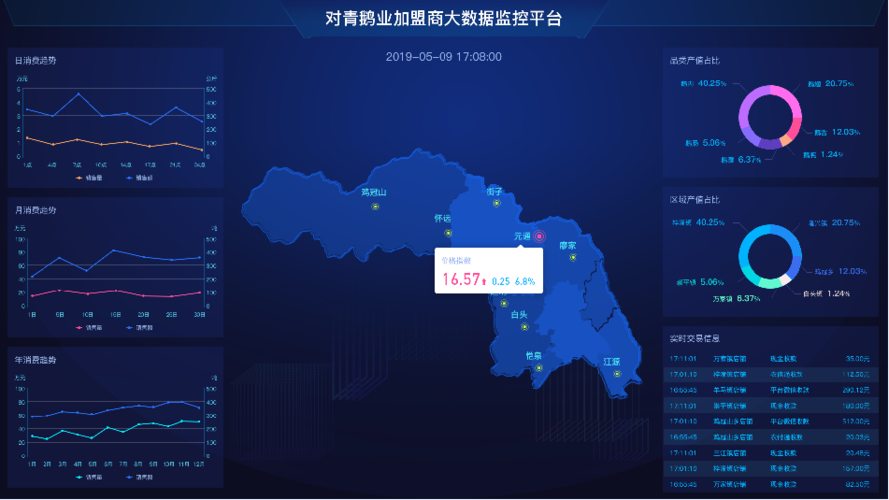Click the blue line peak in 日消费趋势 chart
Viewport: 889px width, 500px height.
click(78, 94)
